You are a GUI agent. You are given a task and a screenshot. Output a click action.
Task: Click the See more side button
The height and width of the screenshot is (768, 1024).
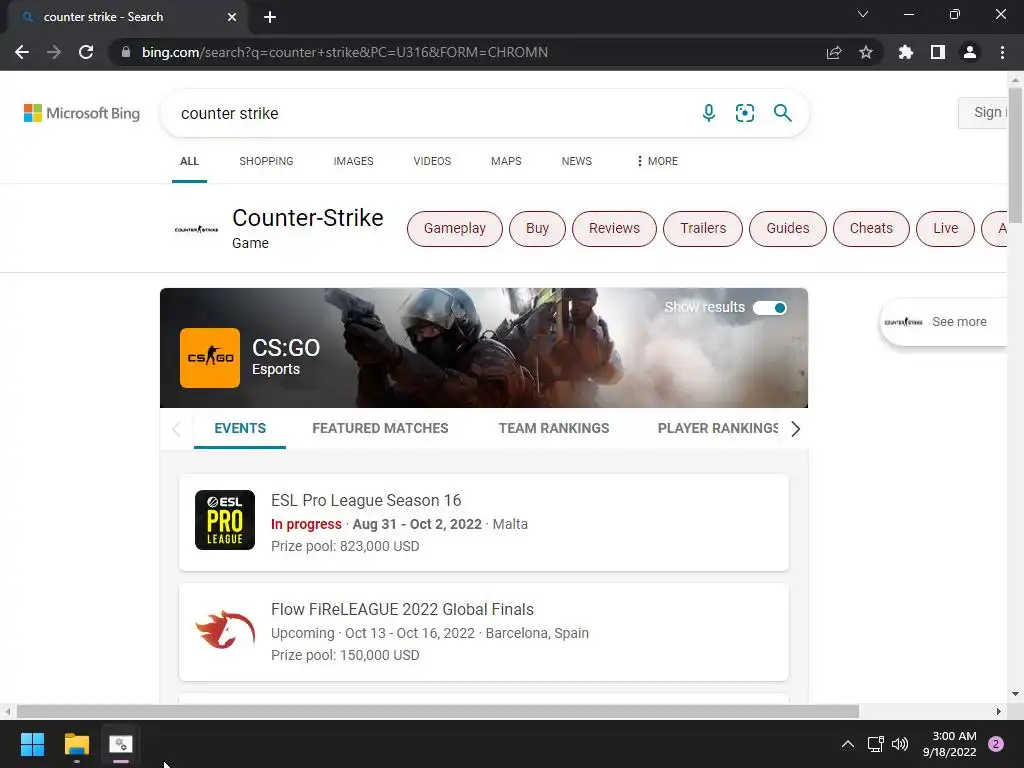coord(944,322)
